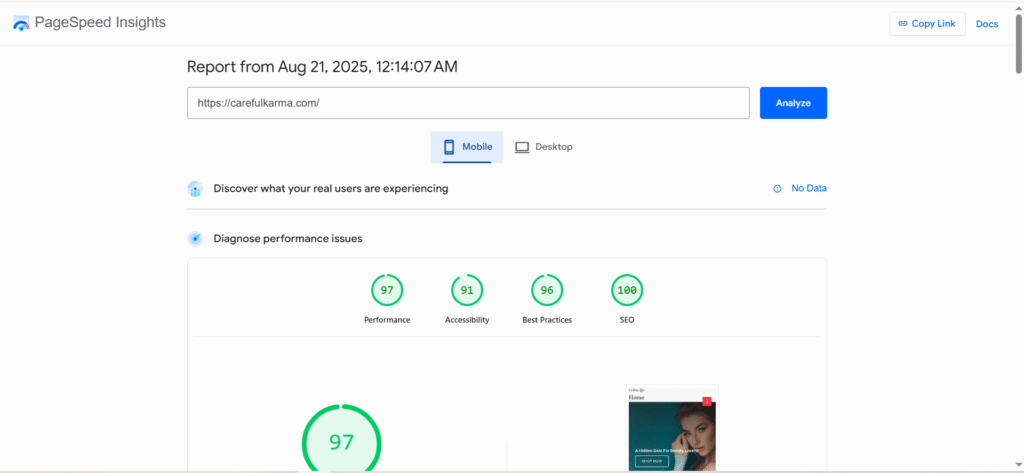Click the info icon beside No Data
1024x473 pixels.
(777, 189)
